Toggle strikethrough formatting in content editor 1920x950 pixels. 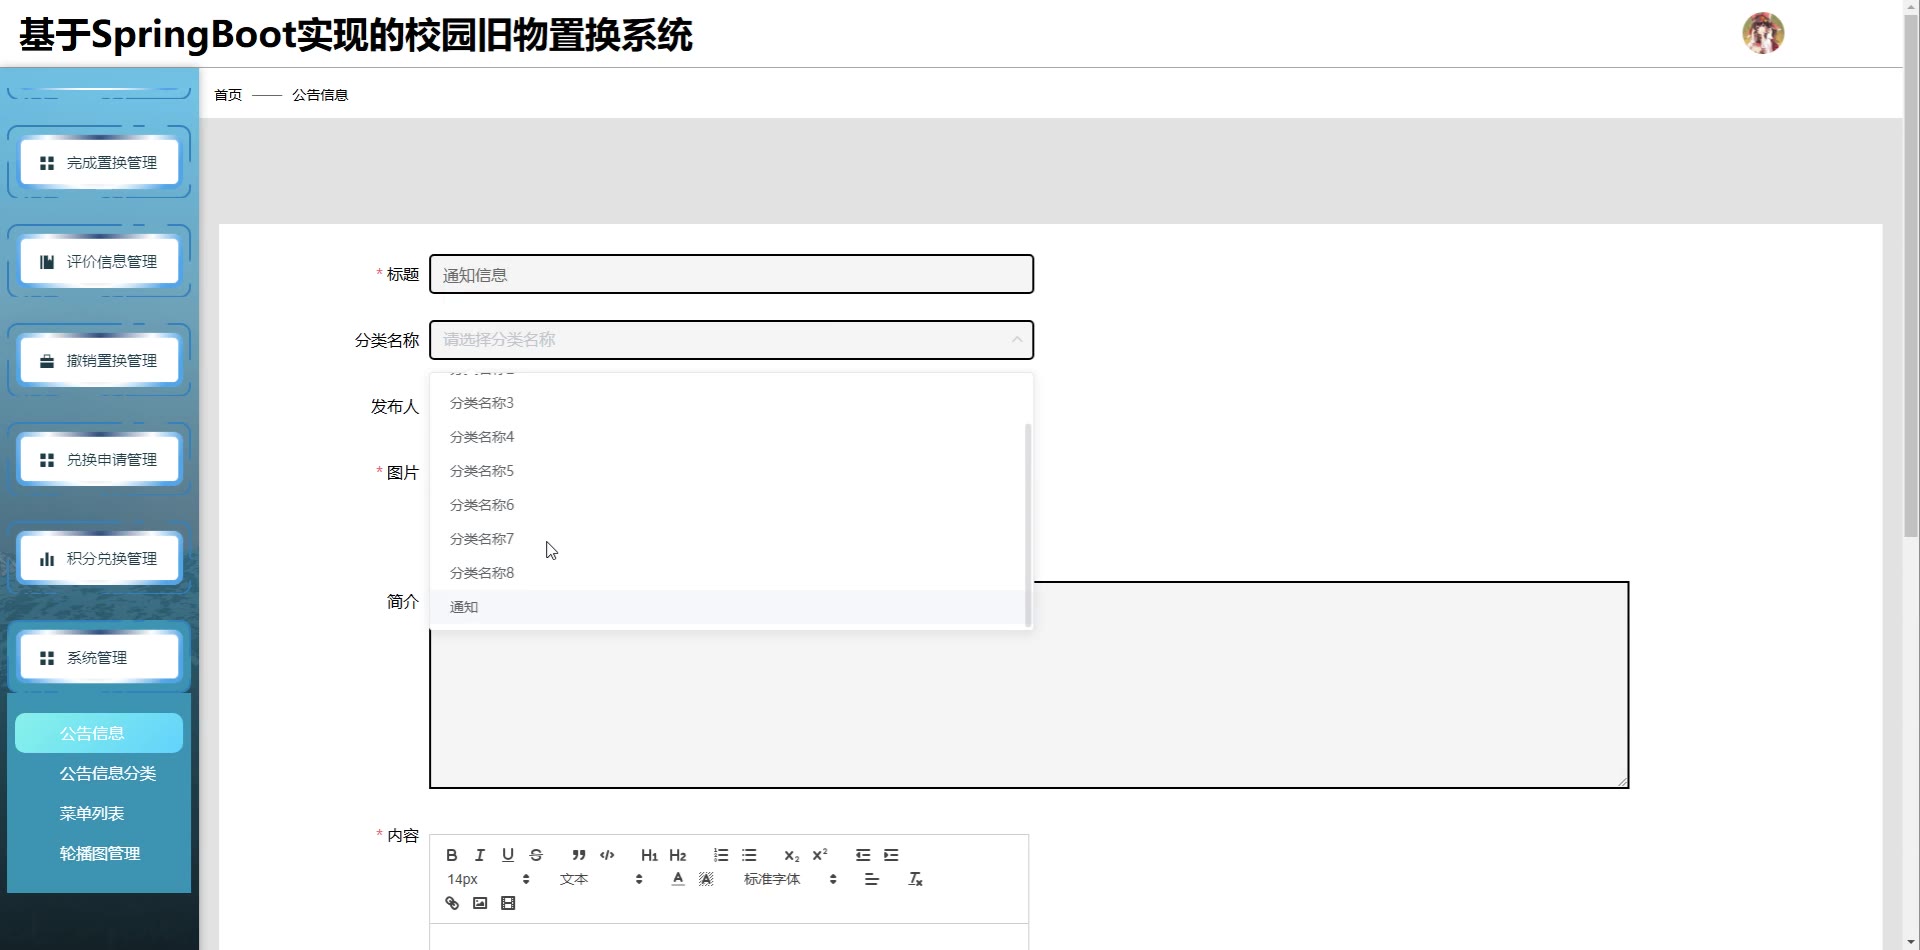[536, 855]
